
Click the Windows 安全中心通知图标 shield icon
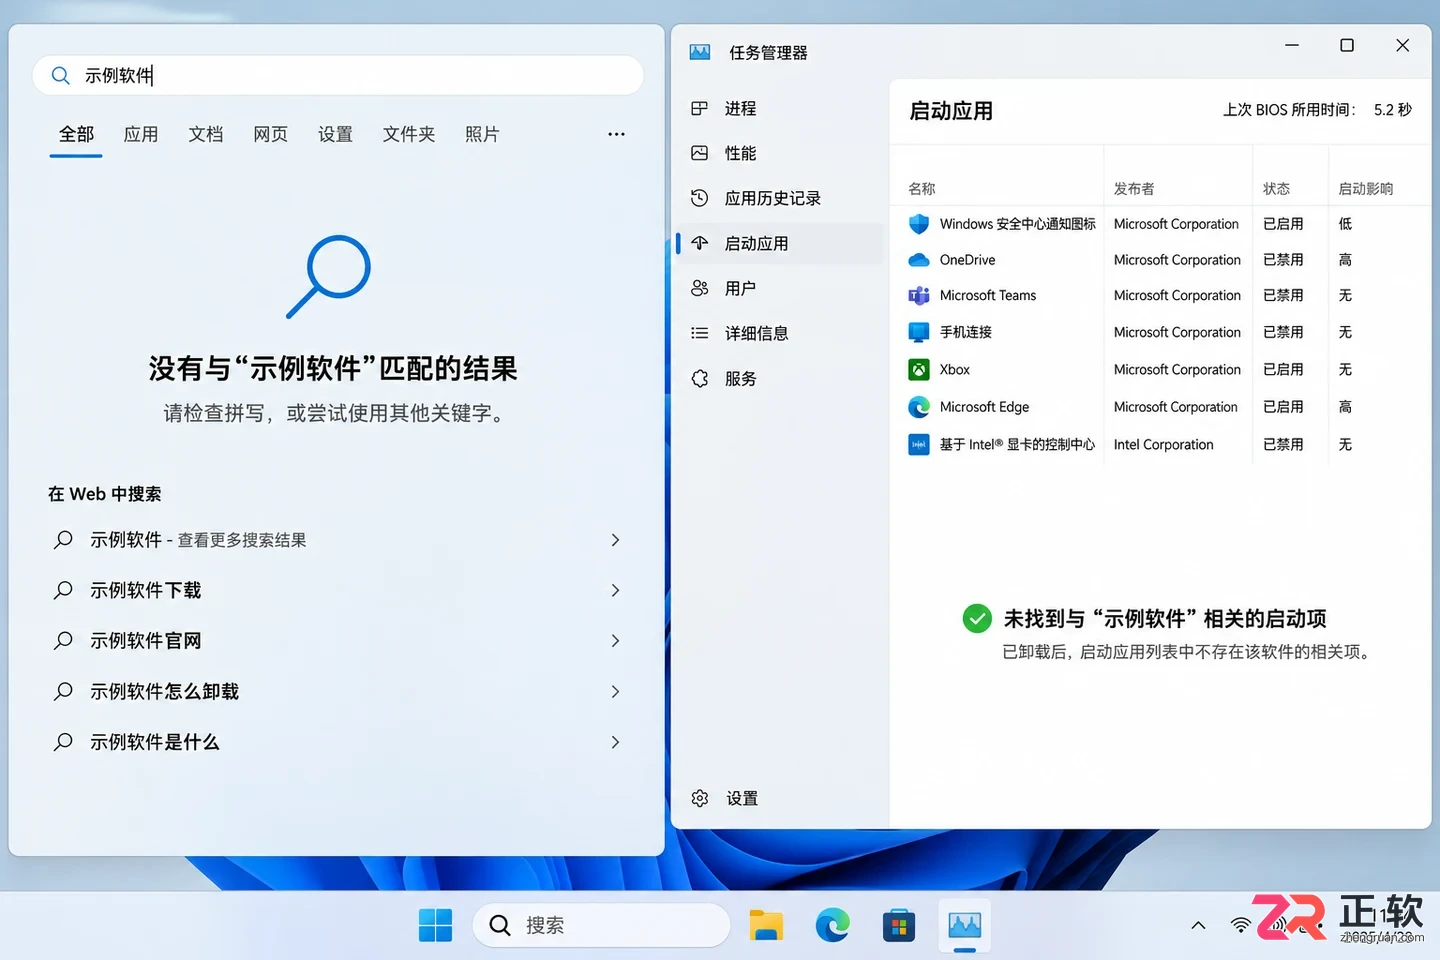(918, 224)
